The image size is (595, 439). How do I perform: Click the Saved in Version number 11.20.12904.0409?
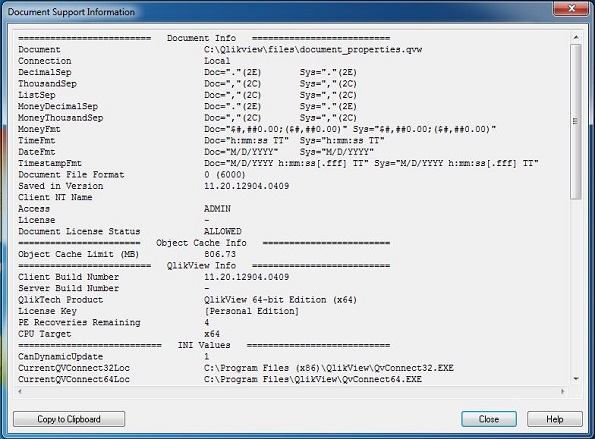click(x=246, y=186)
